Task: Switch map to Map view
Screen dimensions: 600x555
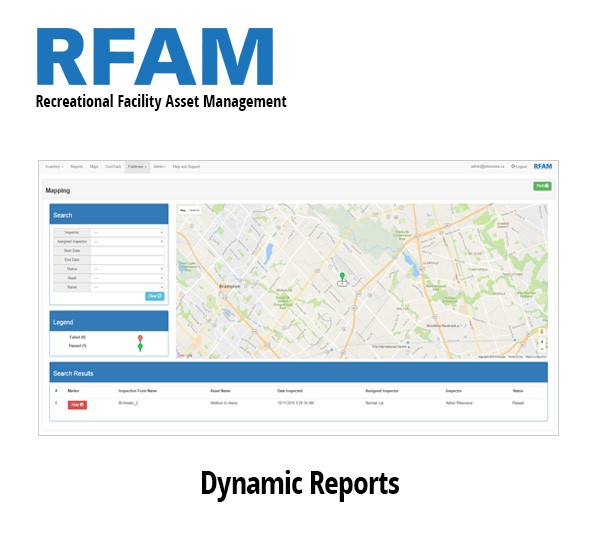Action: coord(183,210)
